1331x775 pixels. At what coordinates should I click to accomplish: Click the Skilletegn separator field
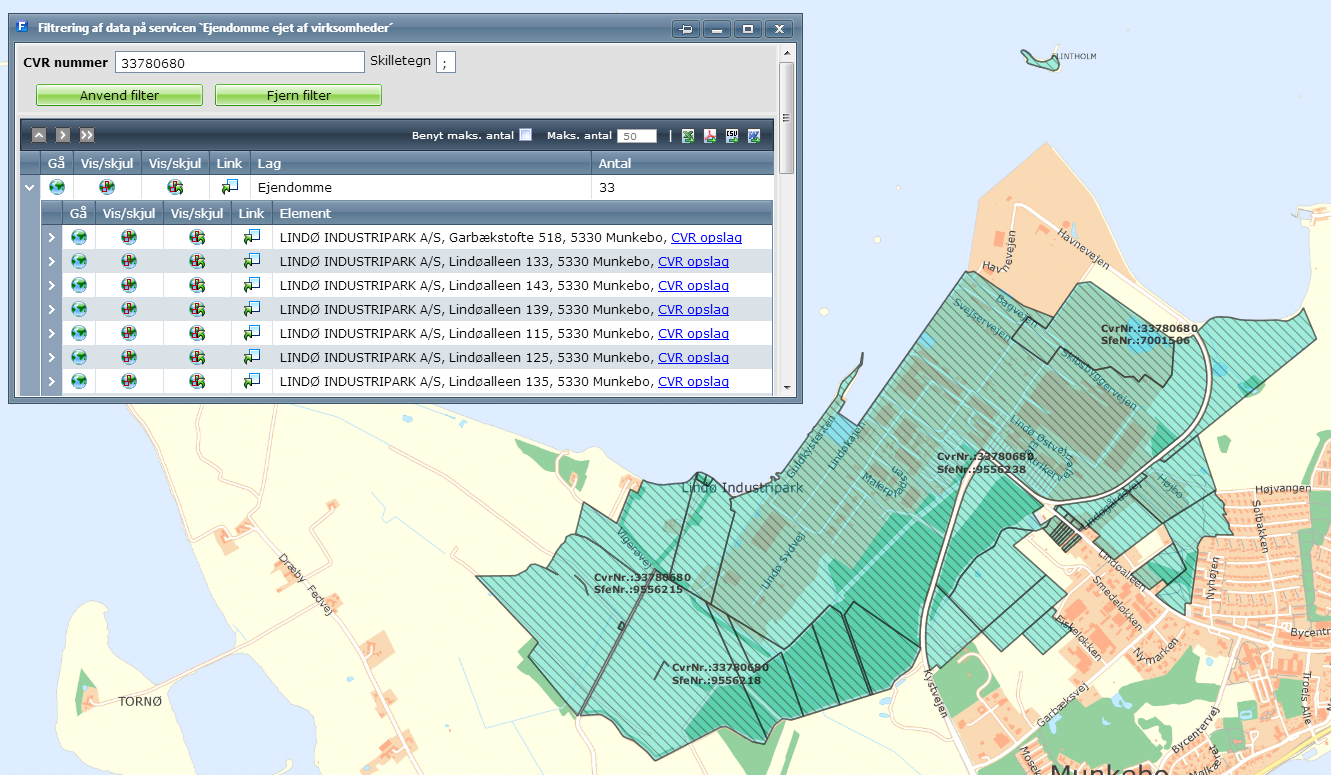[x=446, y=62]
